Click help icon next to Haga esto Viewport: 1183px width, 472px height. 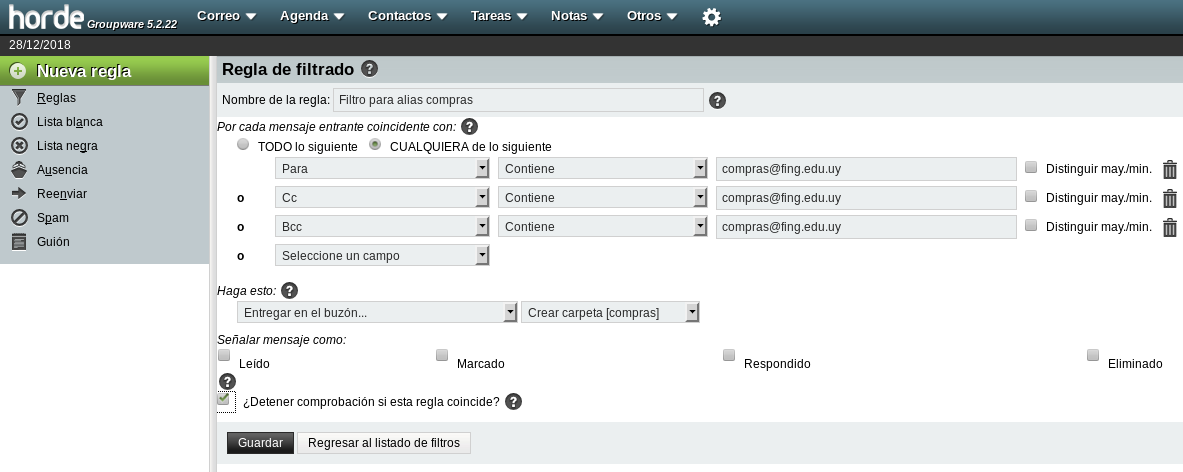click(289, 291)
